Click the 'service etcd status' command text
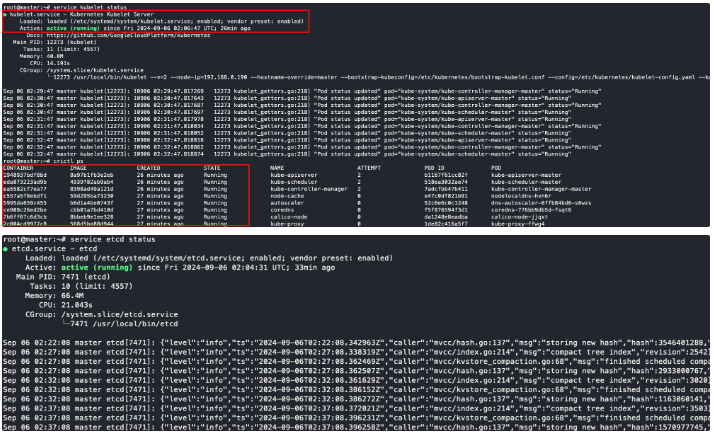The width and height of the screenshot is (714, 434). [112, 240]
